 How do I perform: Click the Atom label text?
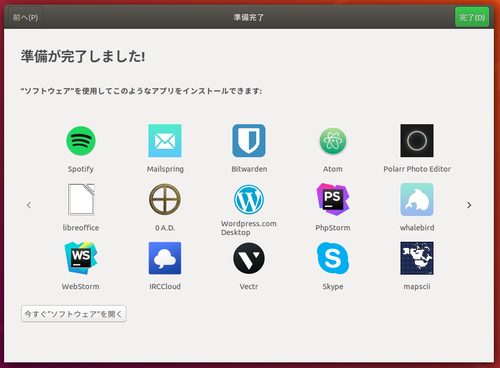(333, 169)
